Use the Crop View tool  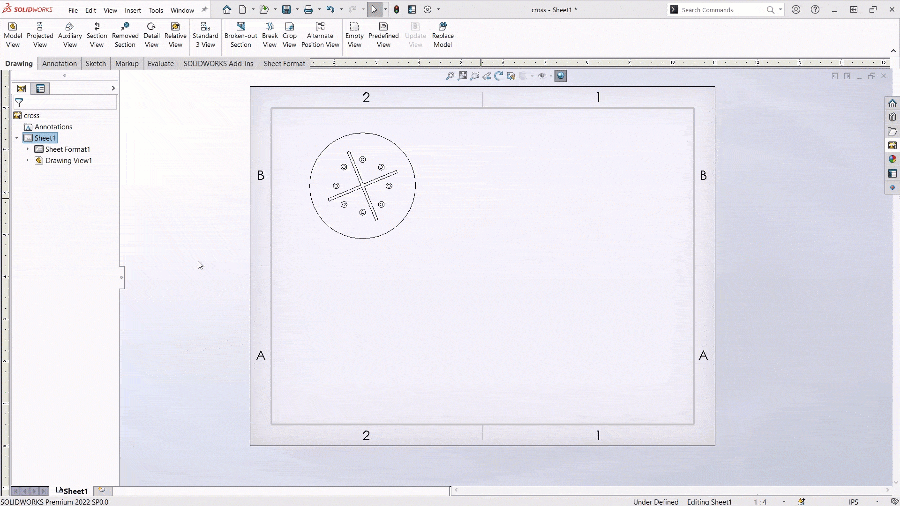[289, 35]
